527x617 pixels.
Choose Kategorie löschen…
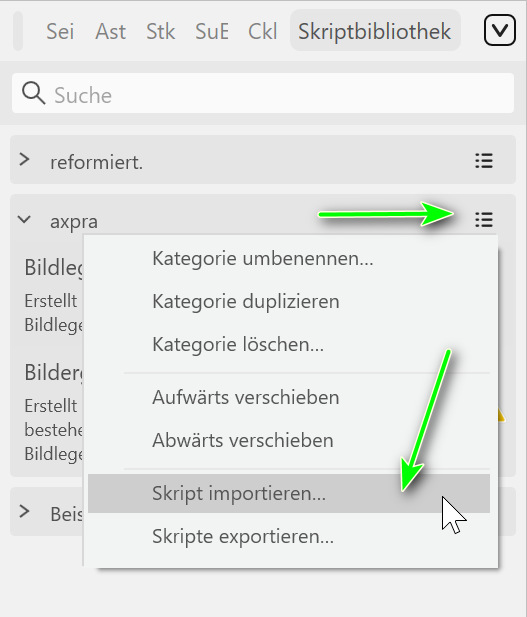click(x=289, y=344)
